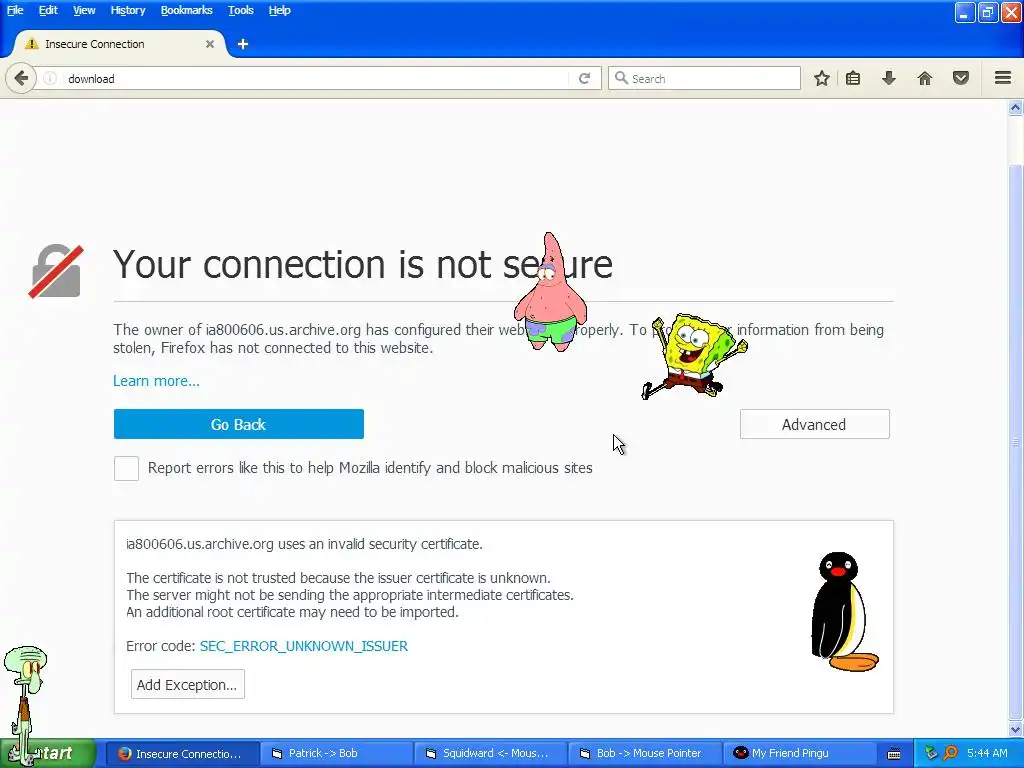Open the View menu
The height and width of the screenshot is (768, 1024).
84,10
